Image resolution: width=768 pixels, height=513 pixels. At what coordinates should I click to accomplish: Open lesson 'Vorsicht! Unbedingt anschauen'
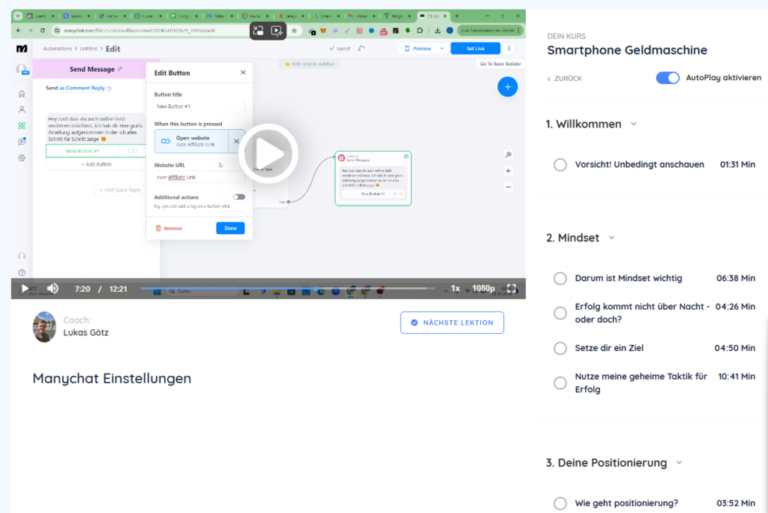pyautogui.click(x=639, y=165)
